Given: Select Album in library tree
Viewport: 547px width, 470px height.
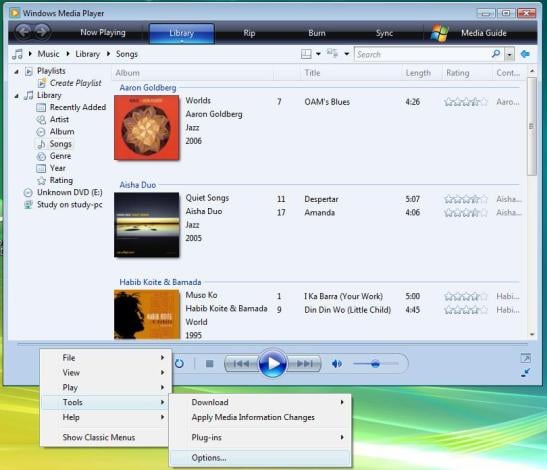Looking at the screenshot, I should [62, 132].
